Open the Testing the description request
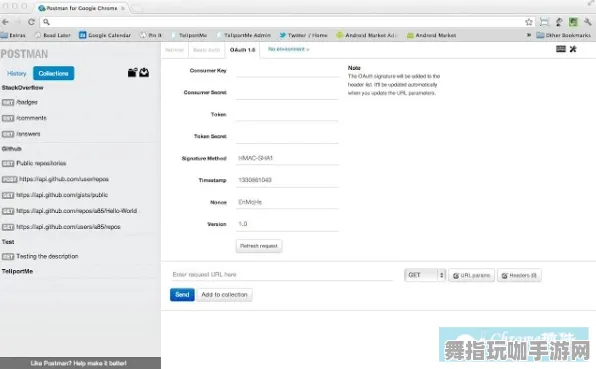596x369 pixels. (47, 257)
